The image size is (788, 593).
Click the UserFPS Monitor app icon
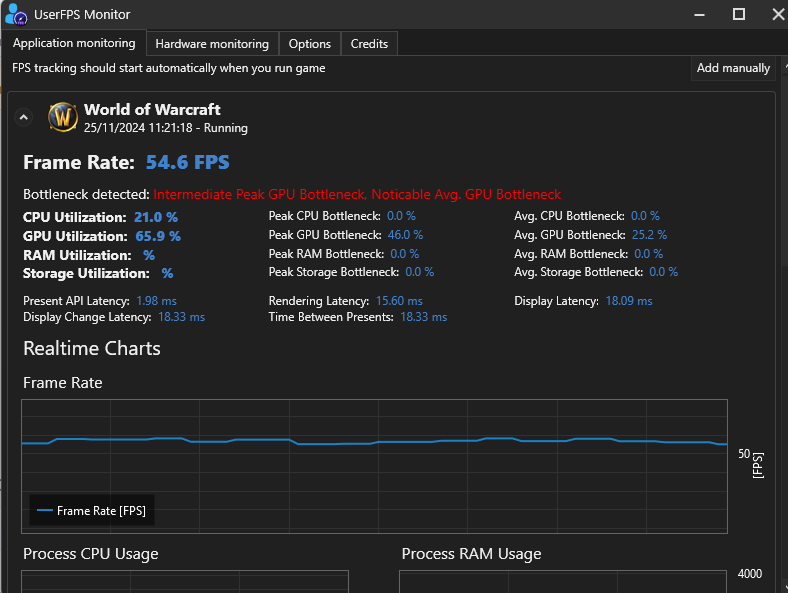pos(16,14)
